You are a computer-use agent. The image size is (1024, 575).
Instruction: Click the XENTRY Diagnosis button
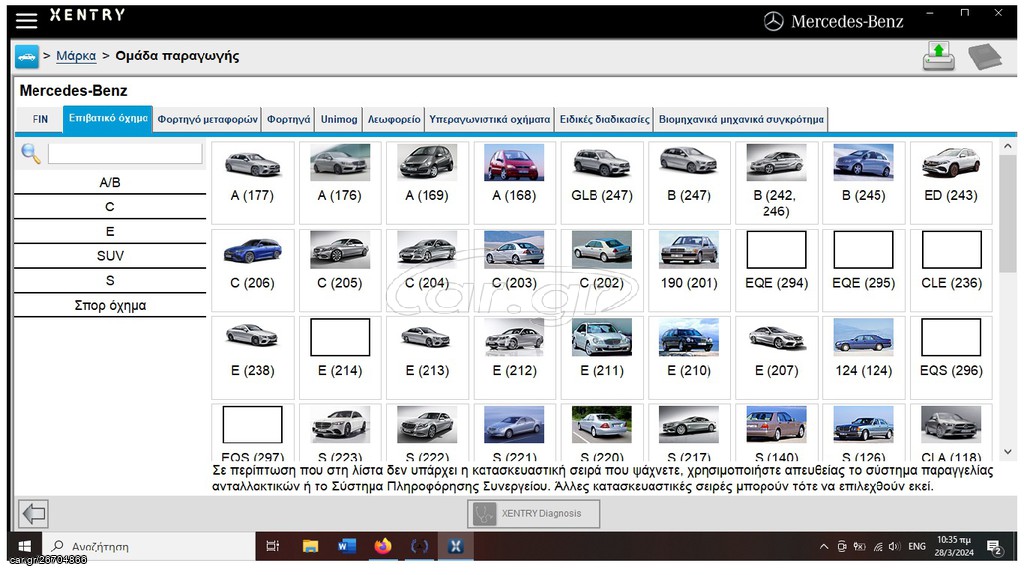(534, 514)
